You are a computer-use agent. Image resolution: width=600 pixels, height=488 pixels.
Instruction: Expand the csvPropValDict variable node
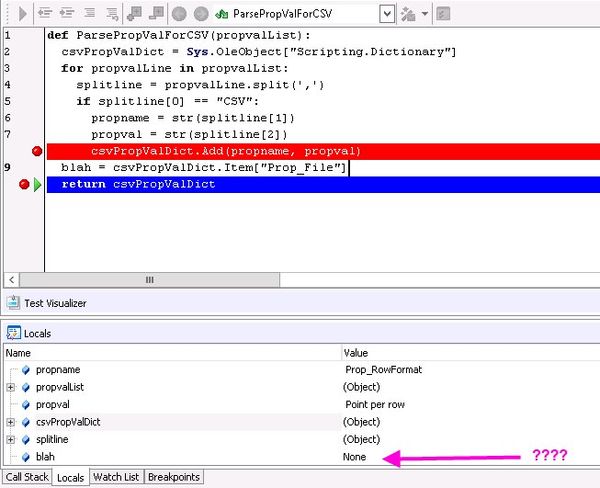click(x=11, y=422)
